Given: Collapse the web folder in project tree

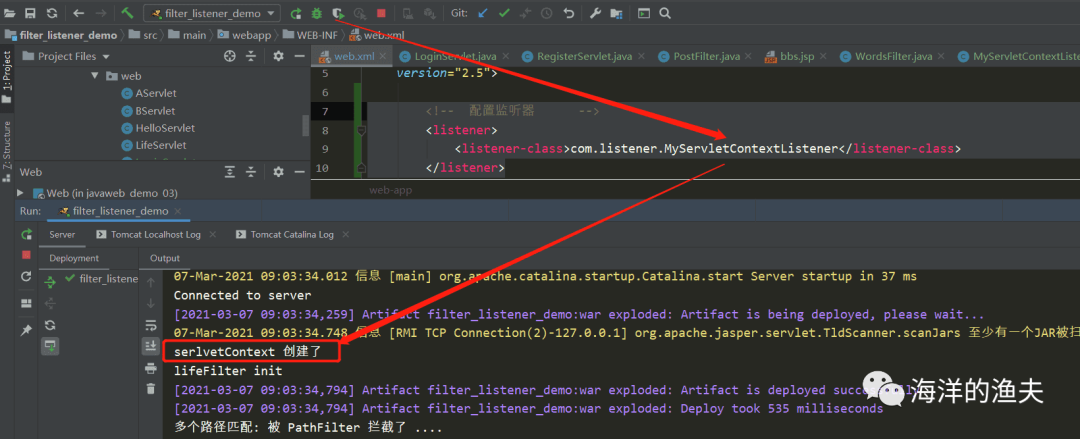Looking at the screenshot, I should click(x=95, y=76).
